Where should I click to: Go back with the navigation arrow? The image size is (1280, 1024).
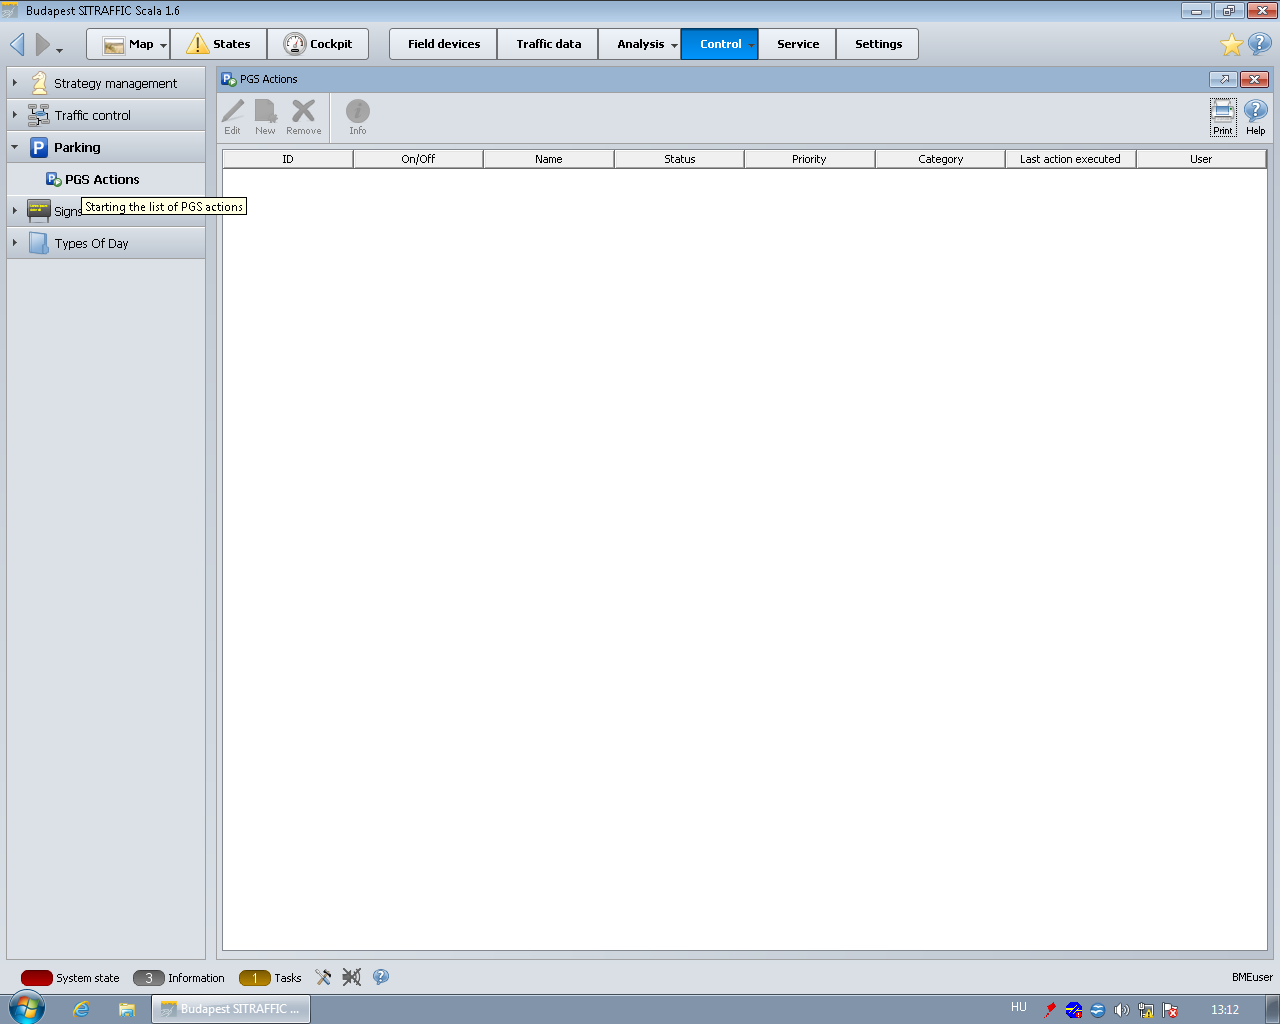coord(17,44)
